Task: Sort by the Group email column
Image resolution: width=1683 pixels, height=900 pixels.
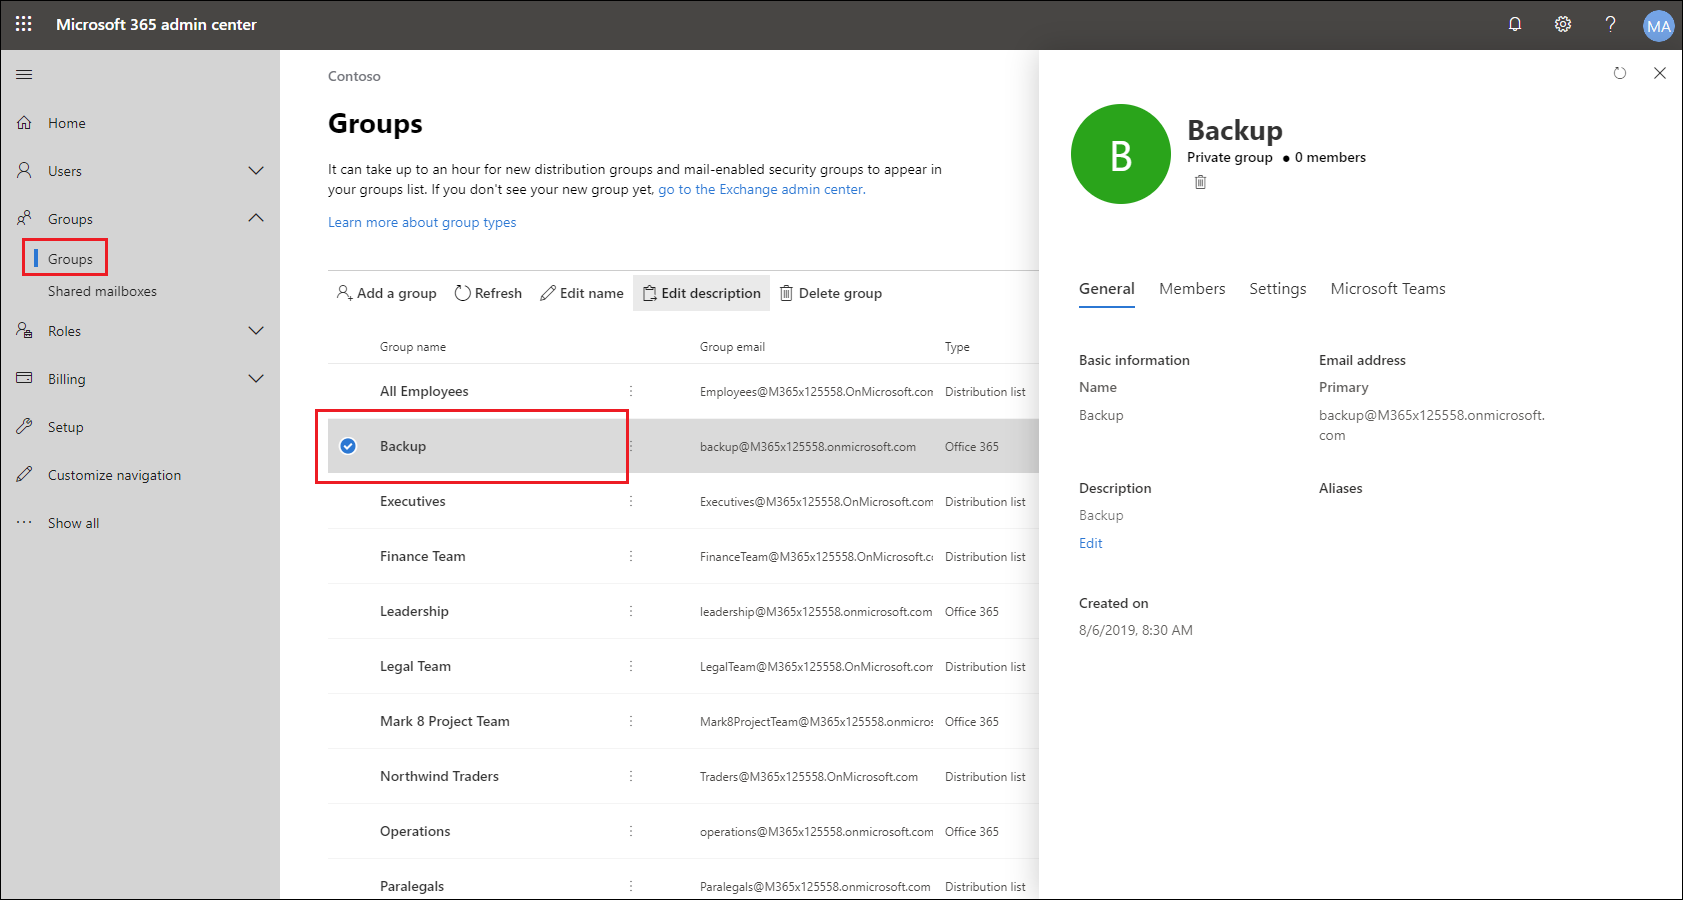Action: pyautogui.click(x=732, y=347)
